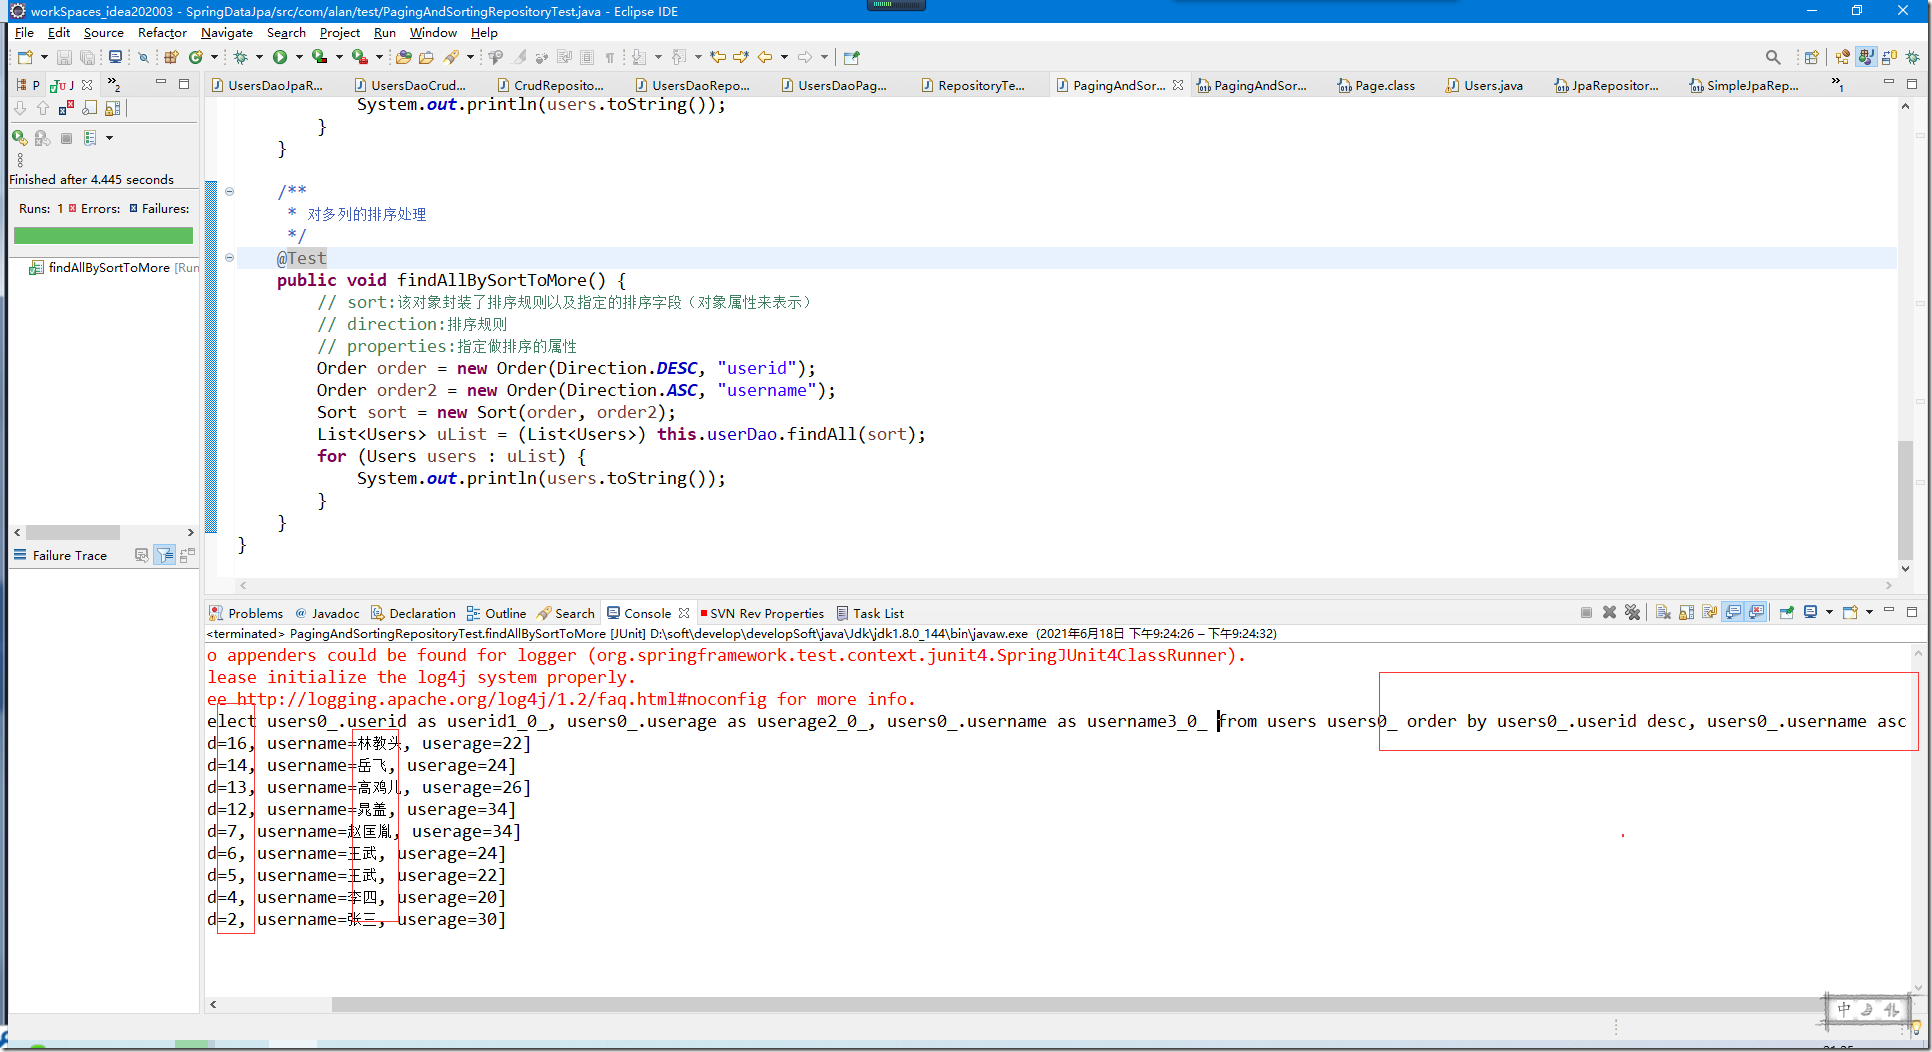1932x1052 pixels.
Task: Click the Back navigation arrow icon
Action: pyautogui.click(x=765, y=57)
